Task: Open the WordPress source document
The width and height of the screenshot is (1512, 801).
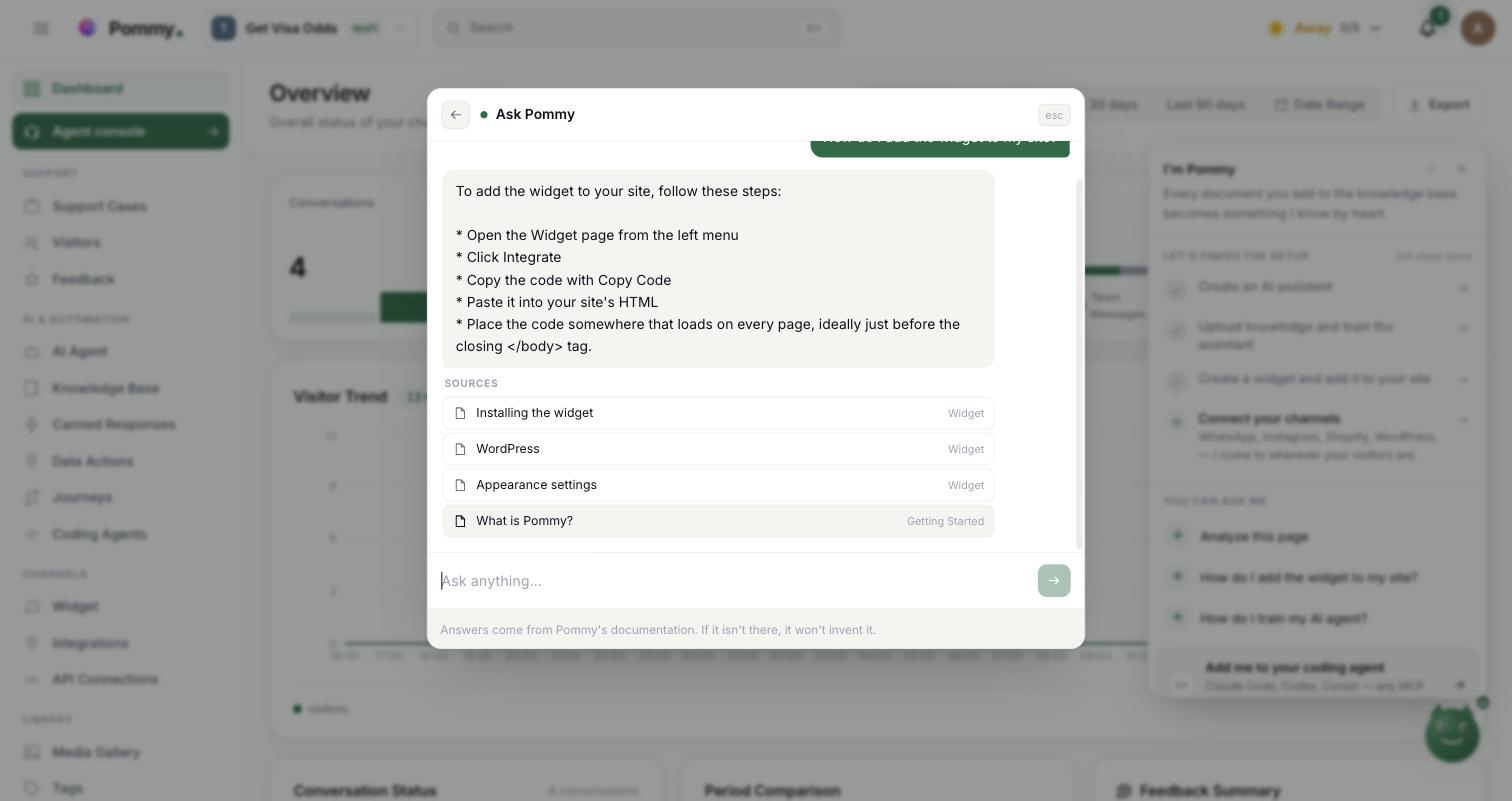Action: (718, 449)
